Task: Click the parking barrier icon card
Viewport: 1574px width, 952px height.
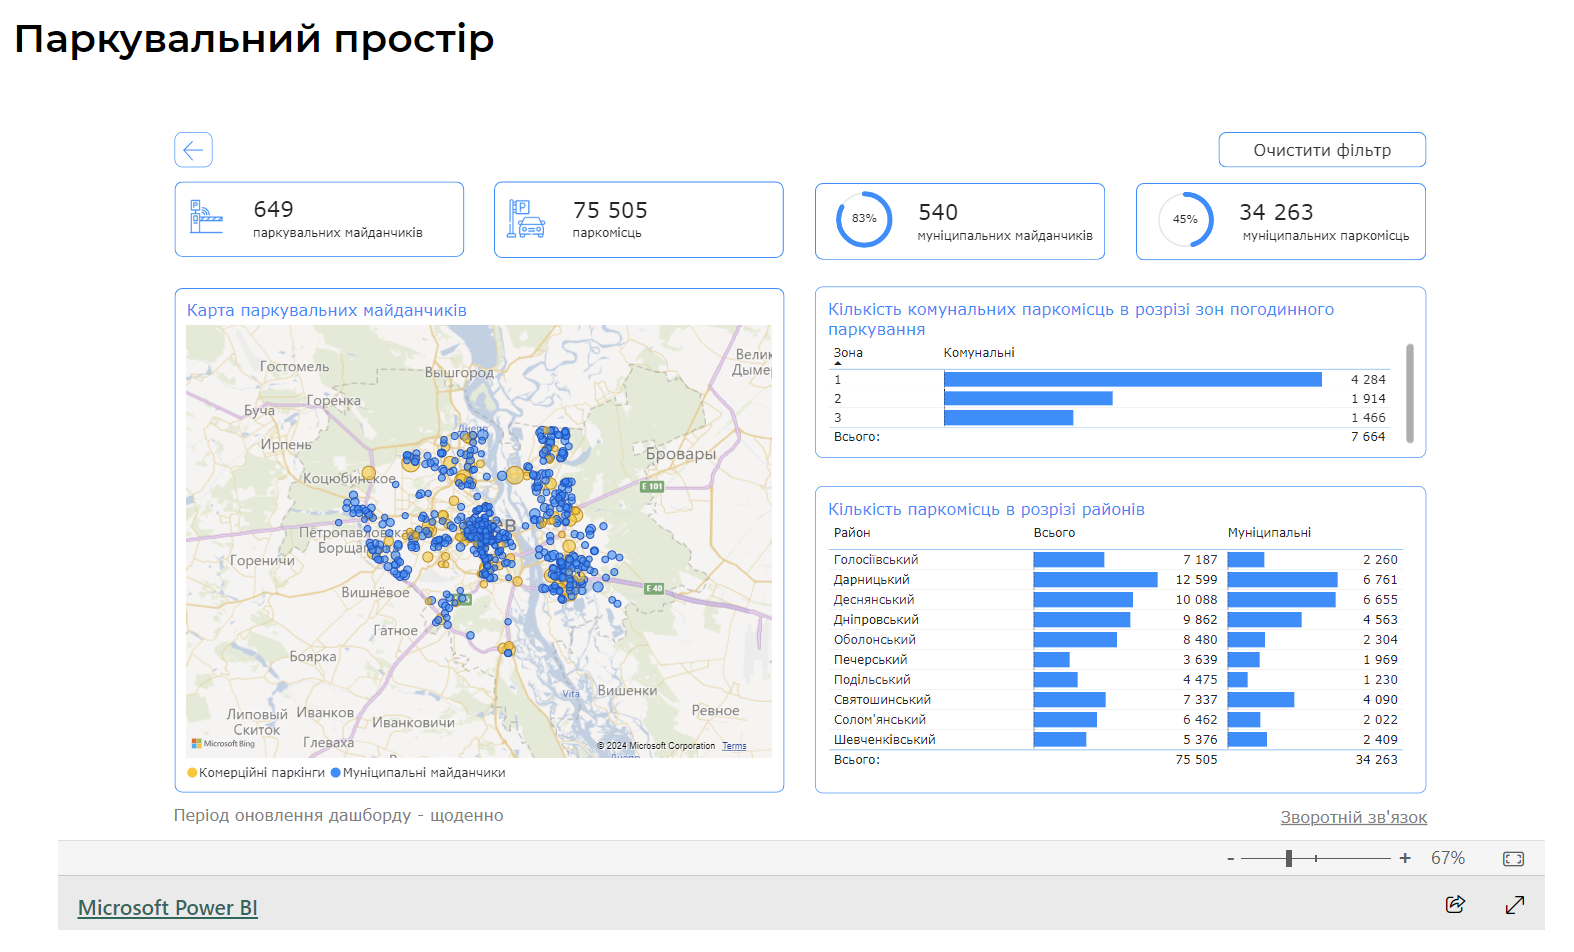Action: [x=207, y=217]
